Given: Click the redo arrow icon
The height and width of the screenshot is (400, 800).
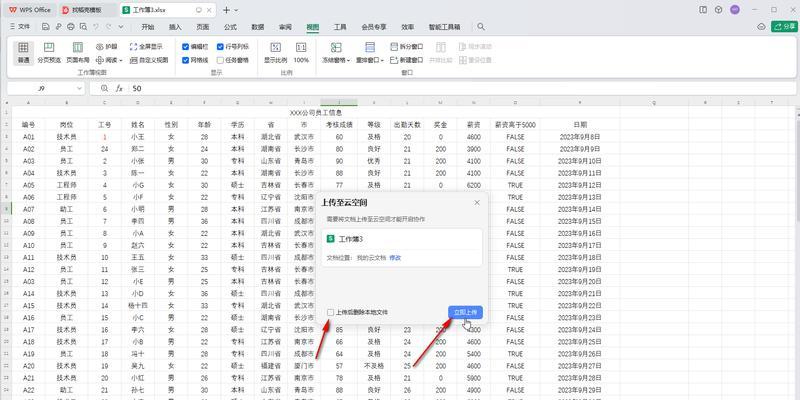Looking at the screenshot, I should [109, 27].
